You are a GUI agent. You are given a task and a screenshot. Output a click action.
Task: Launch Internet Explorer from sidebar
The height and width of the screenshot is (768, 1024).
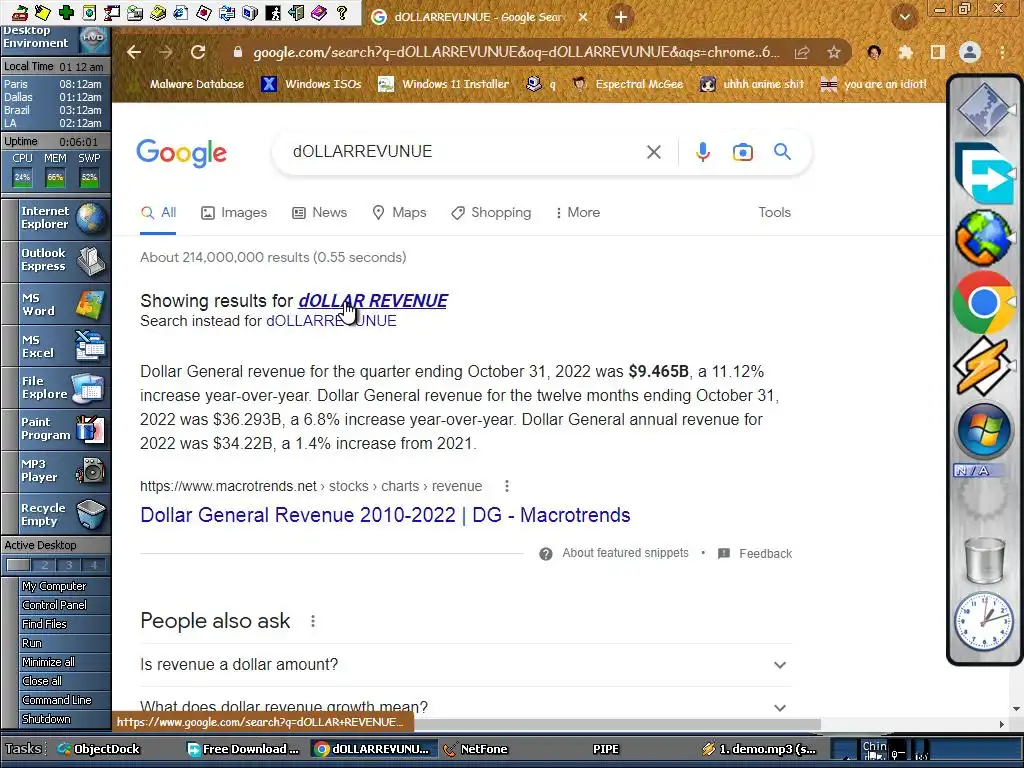(56, 218)
